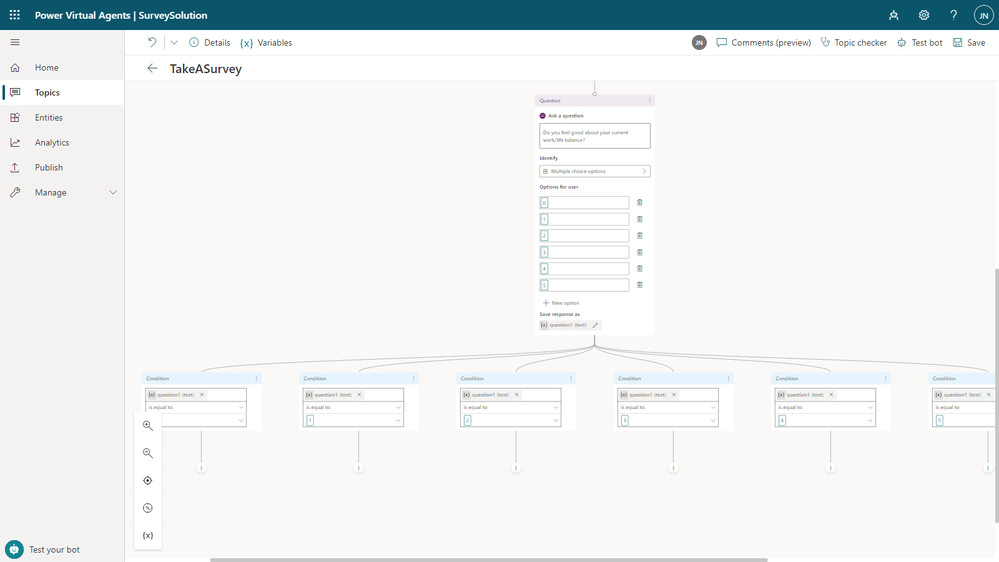999x562 pixels.
Task: Zoom in on the authoring canvas
Action: click(x=148, y=426)
